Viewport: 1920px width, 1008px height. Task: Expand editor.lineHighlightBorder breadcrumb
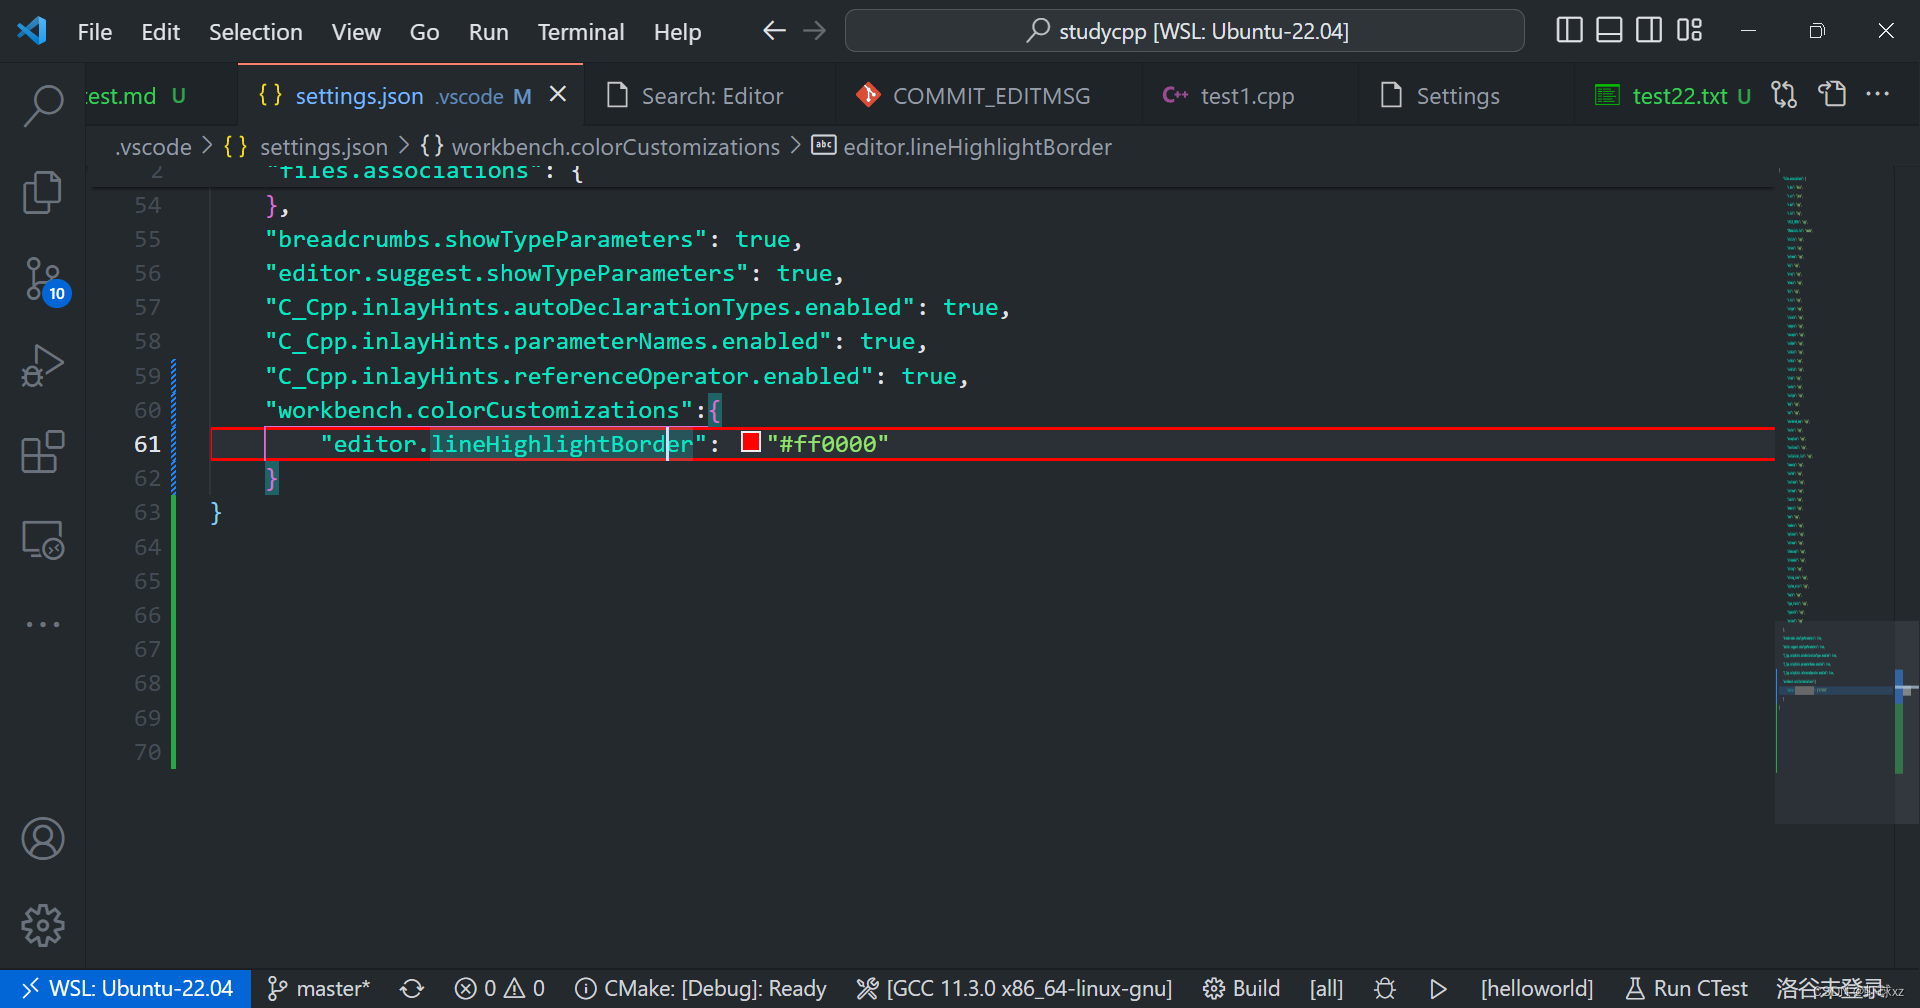(x=961, y=147)
